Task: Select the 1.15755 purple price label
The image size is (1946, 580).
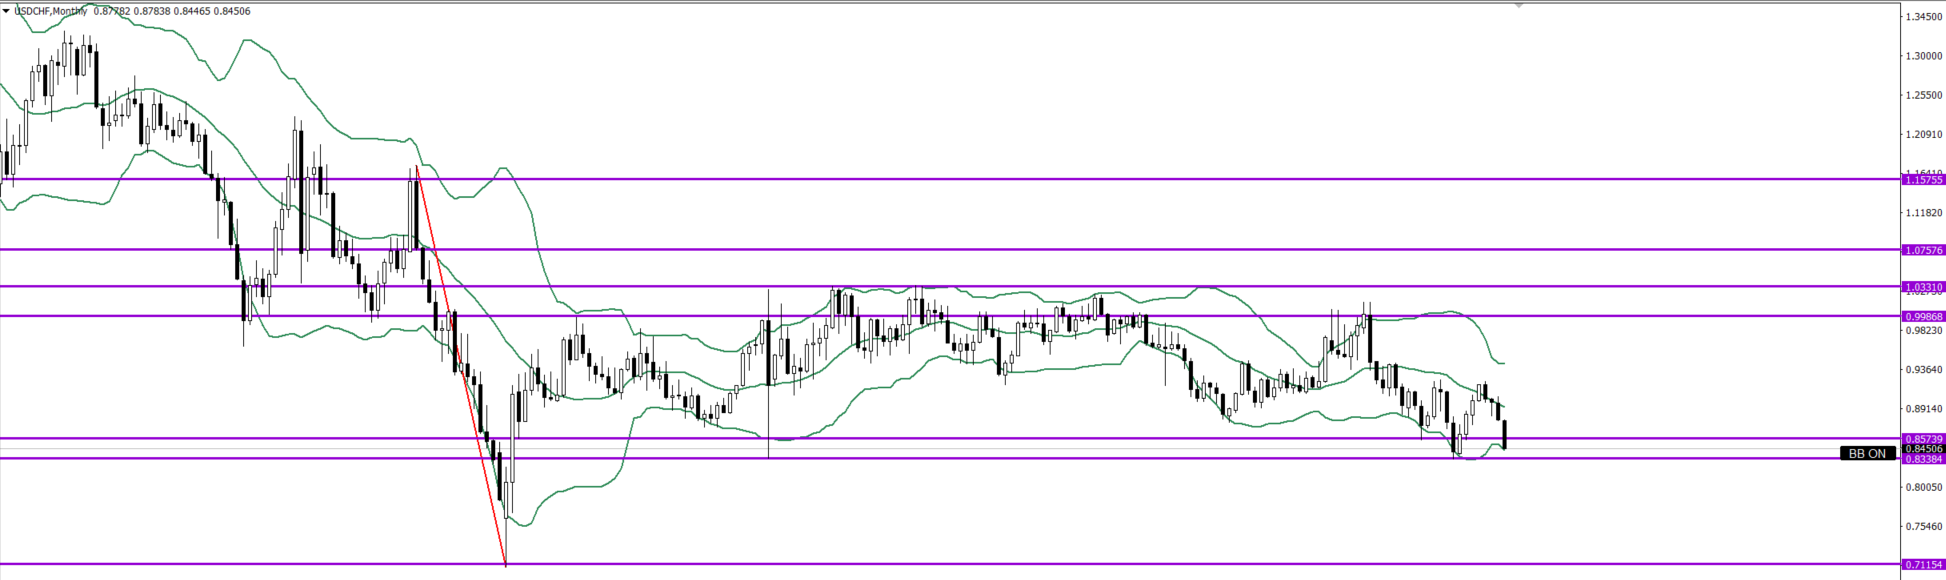Action: (1924, 180)
